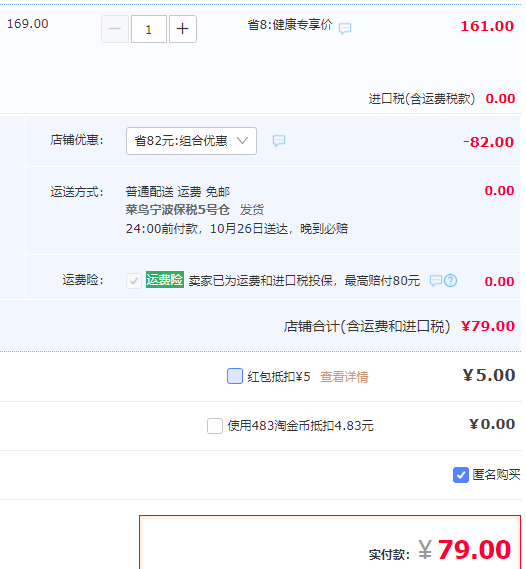Click the 店铺合计 ¥79.00 subtotal amount
Viewport: 526px width, 569px height.
click(488, 326)
